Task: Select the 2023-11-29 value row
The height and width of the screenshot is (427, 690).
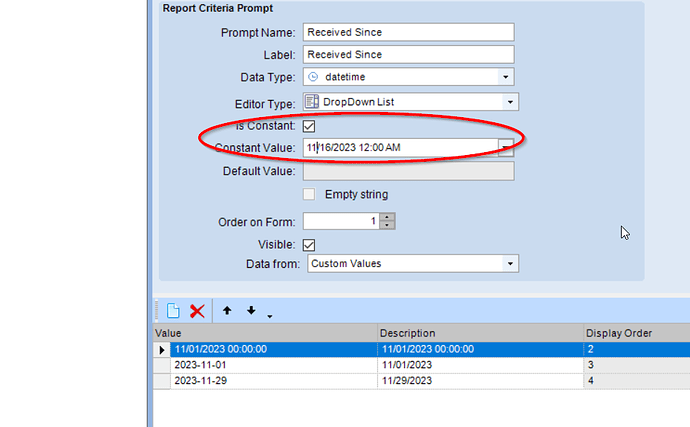Action: [421, 381]
